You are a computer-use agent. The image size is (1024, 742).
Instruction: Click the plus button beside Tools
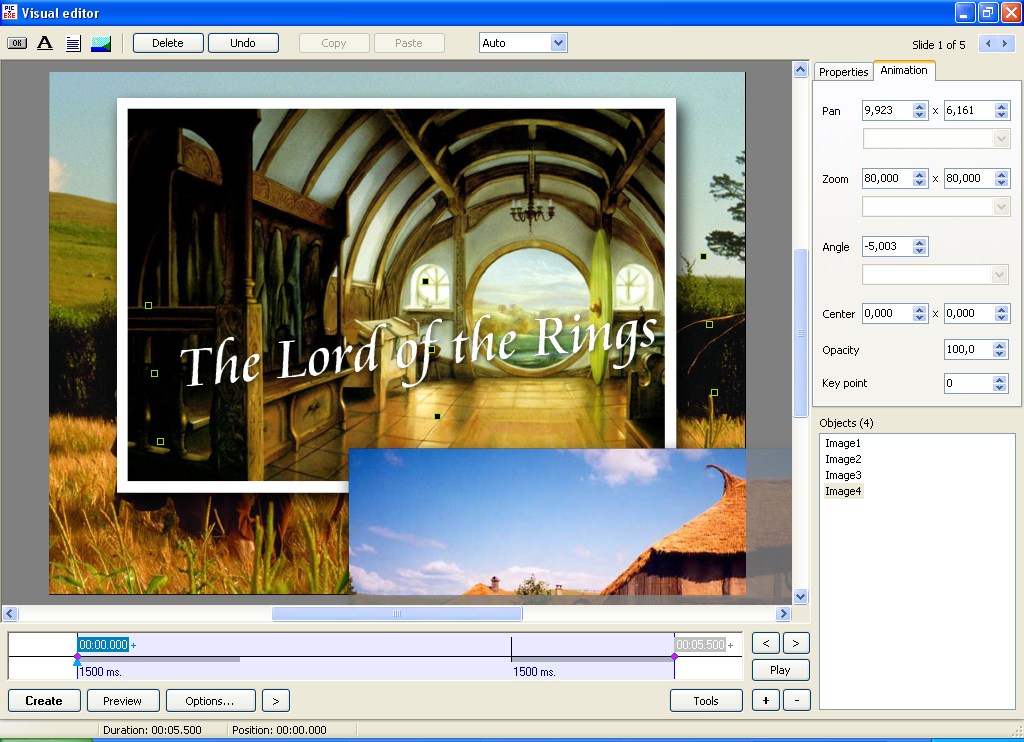click(765, 701)
